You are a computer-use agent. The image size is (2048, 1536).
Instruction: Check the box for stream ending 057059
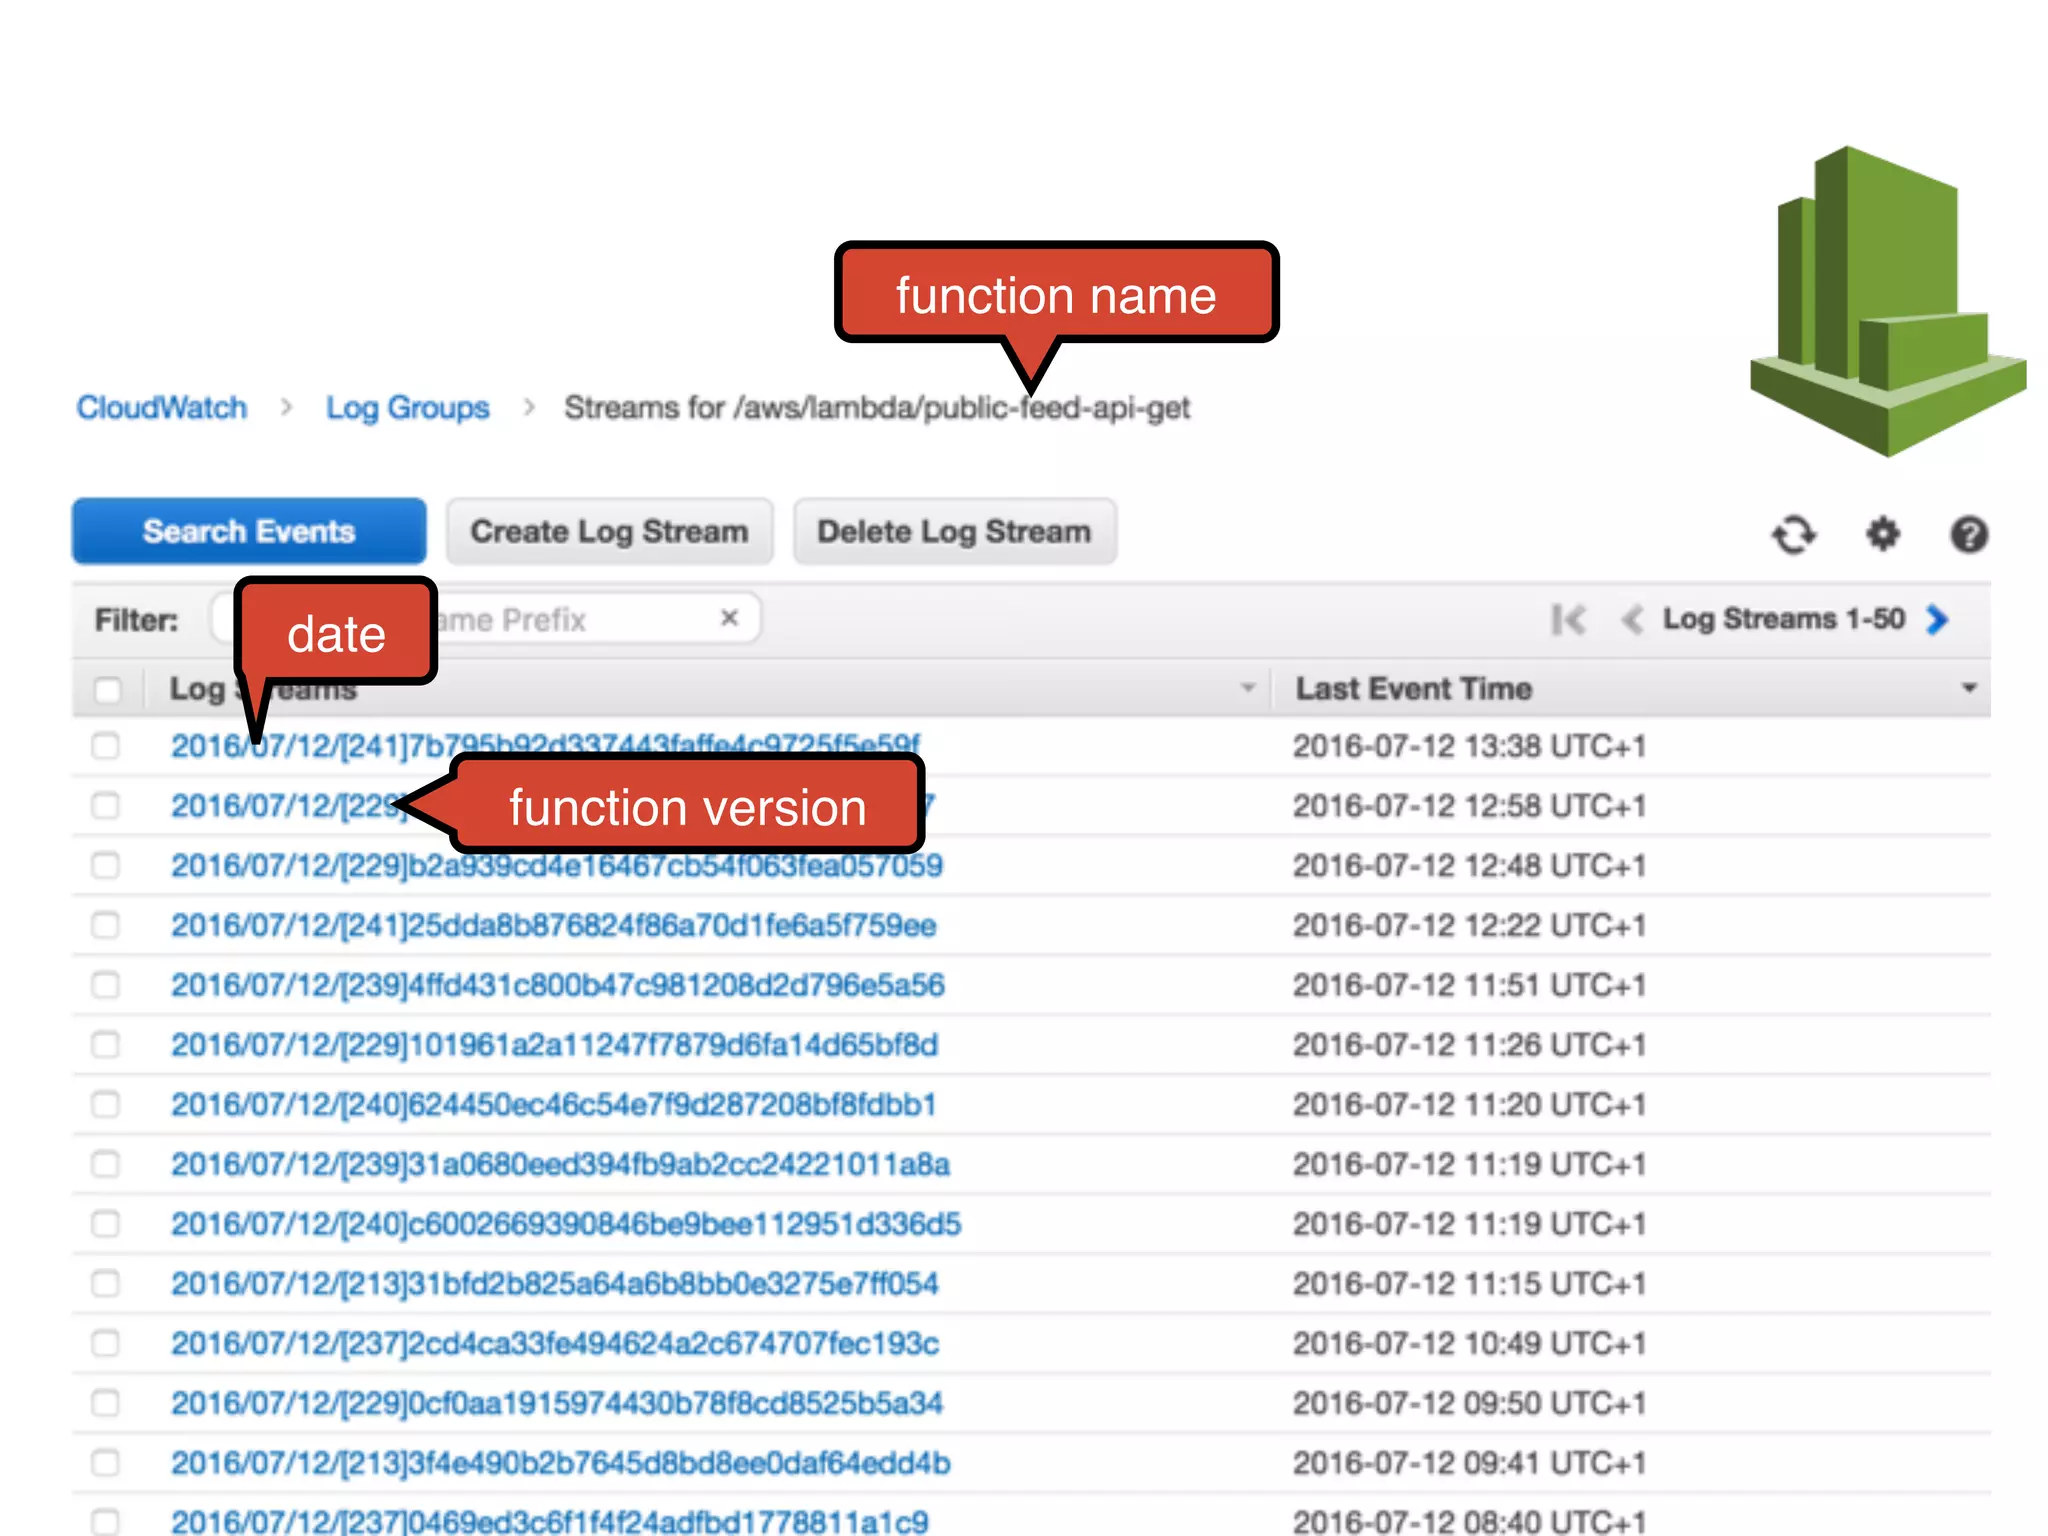pos(105,865)
